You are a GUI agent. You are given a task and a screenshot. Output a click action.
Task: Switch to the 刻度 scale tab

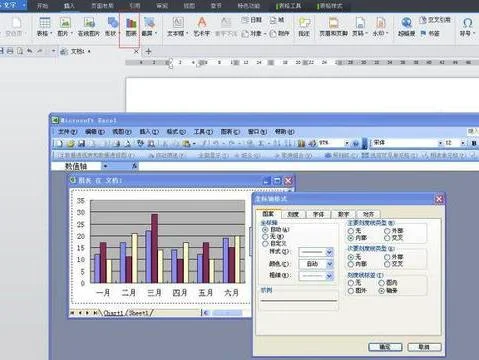pos(293,214)
